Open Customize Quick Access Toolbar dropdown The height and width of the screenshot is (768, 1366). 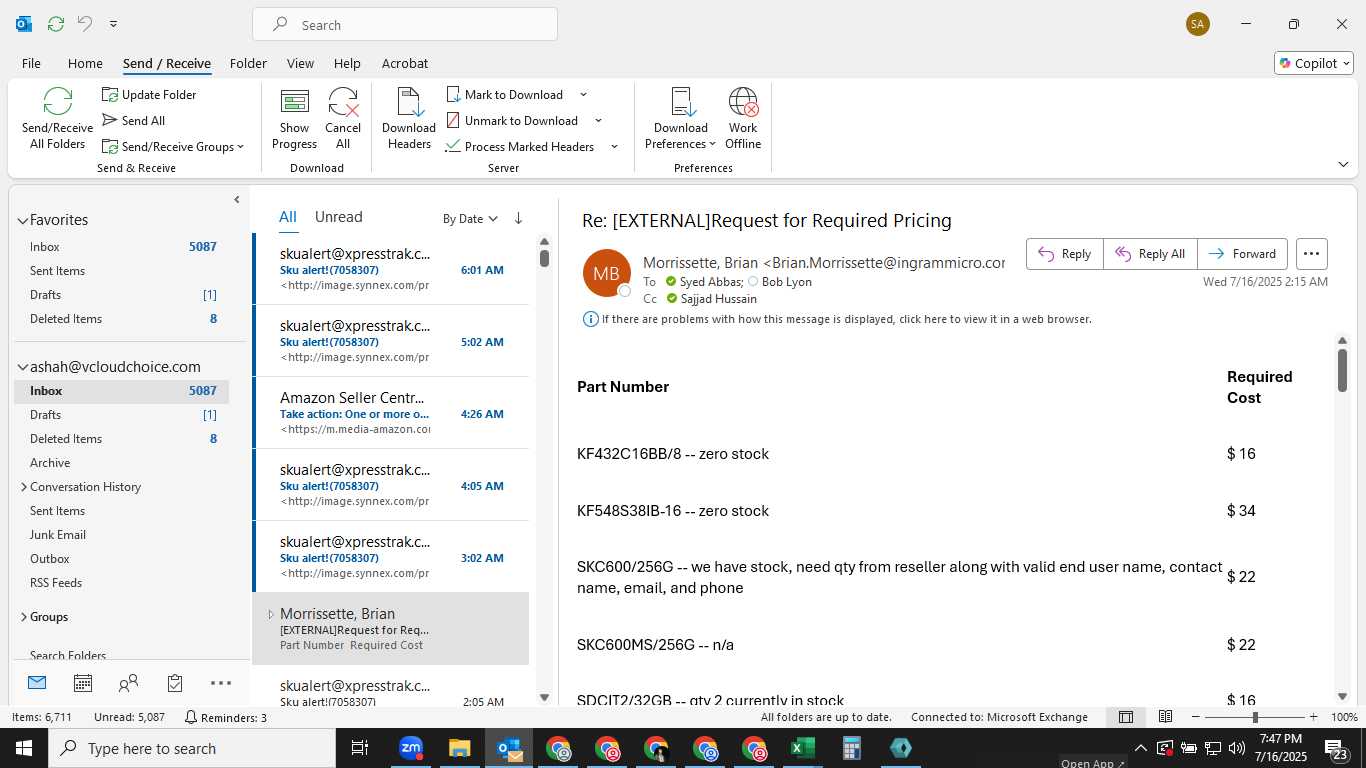tap(113, 24)
